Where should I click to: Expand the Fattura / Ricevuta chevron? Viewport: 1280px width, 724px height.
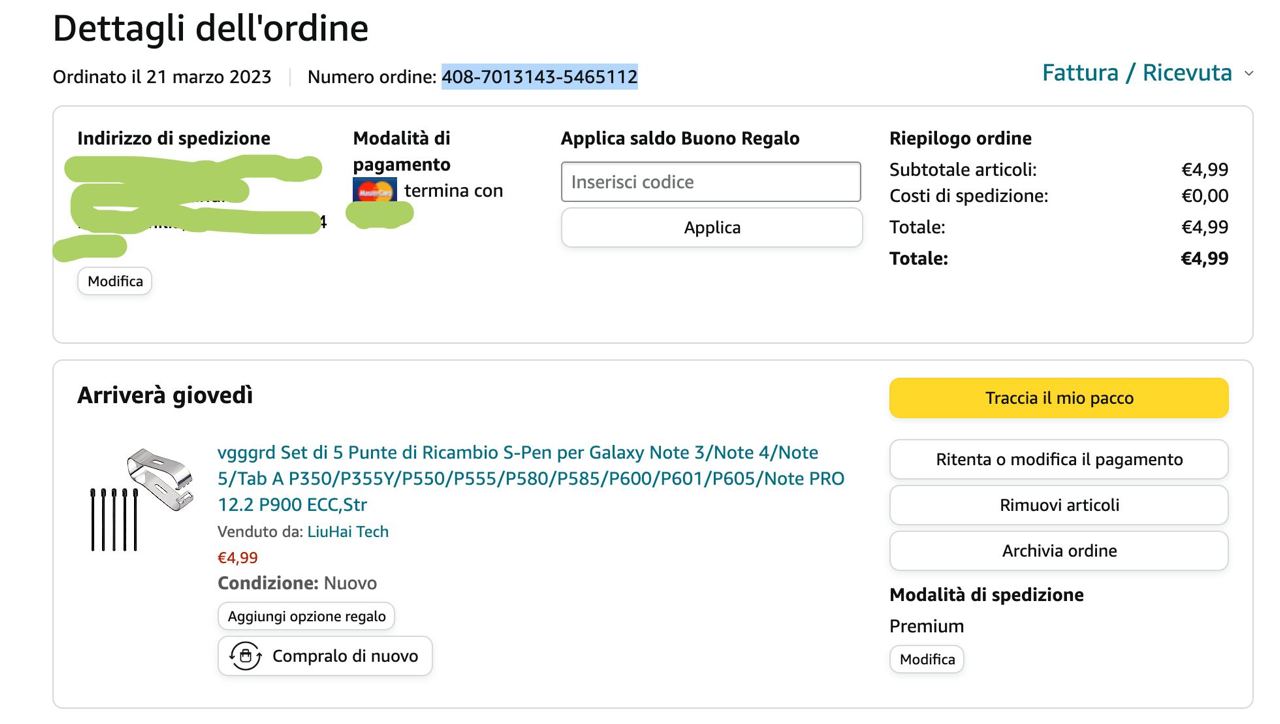click(x=1248, y=74)
